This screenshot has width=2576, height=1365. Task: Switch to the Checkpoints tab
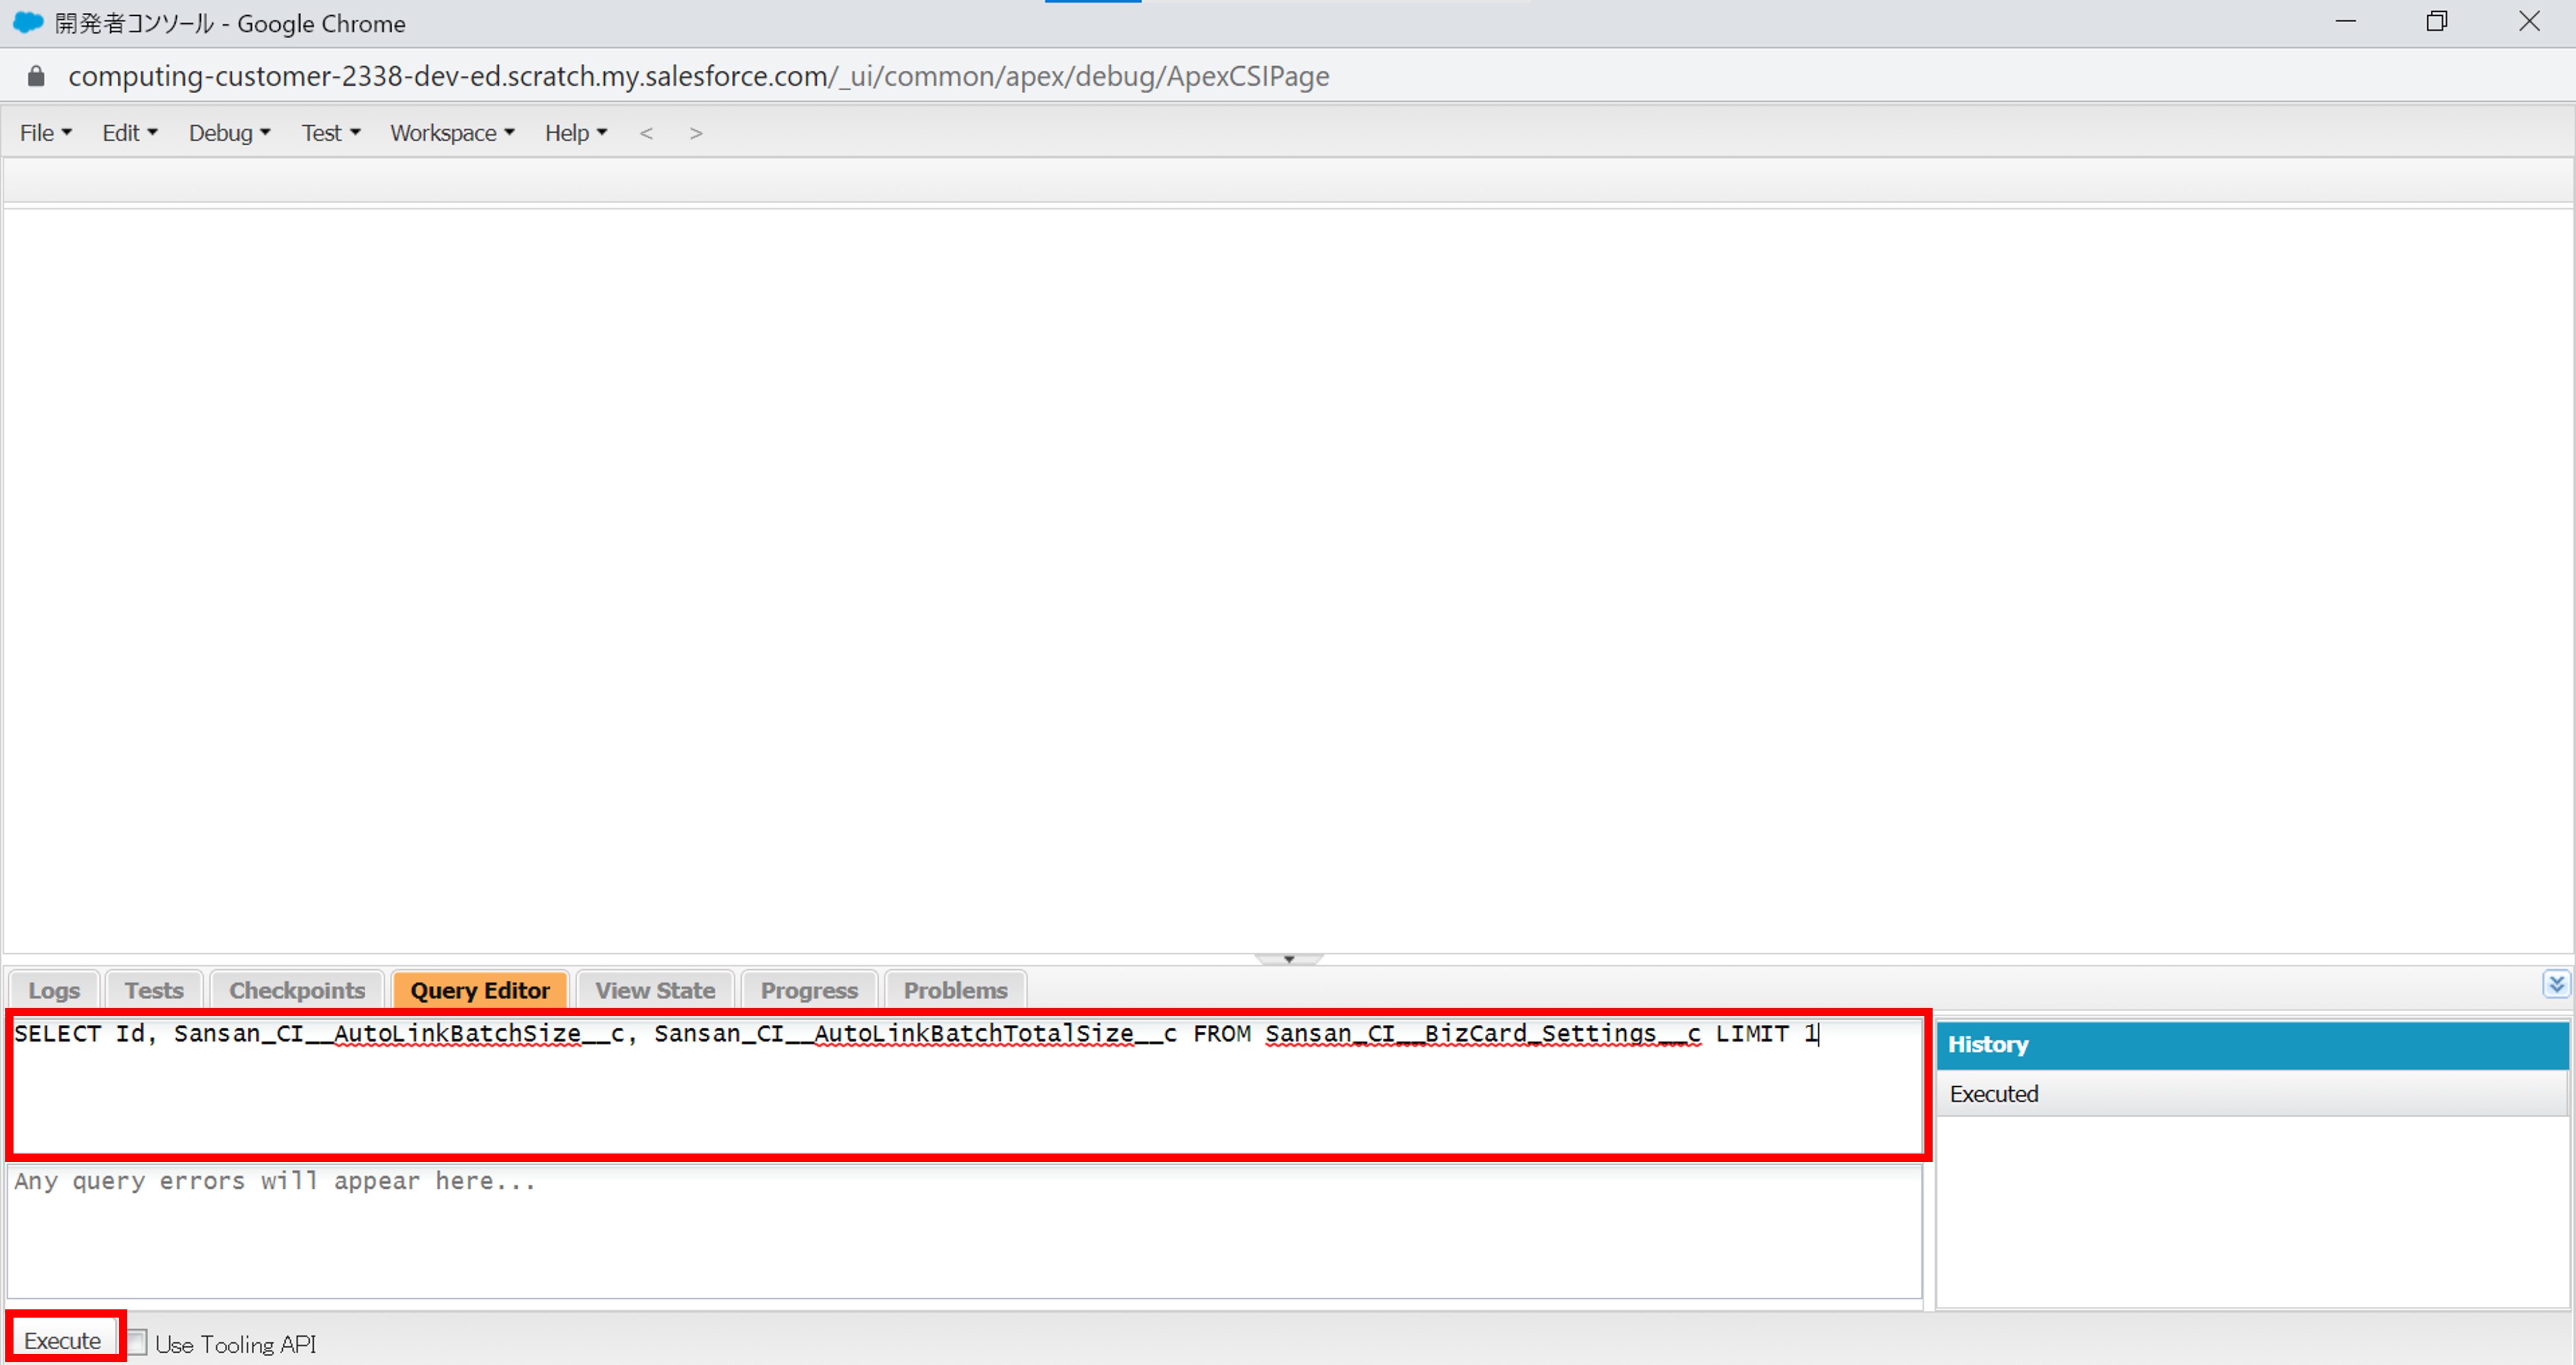(x=297, y=990)
